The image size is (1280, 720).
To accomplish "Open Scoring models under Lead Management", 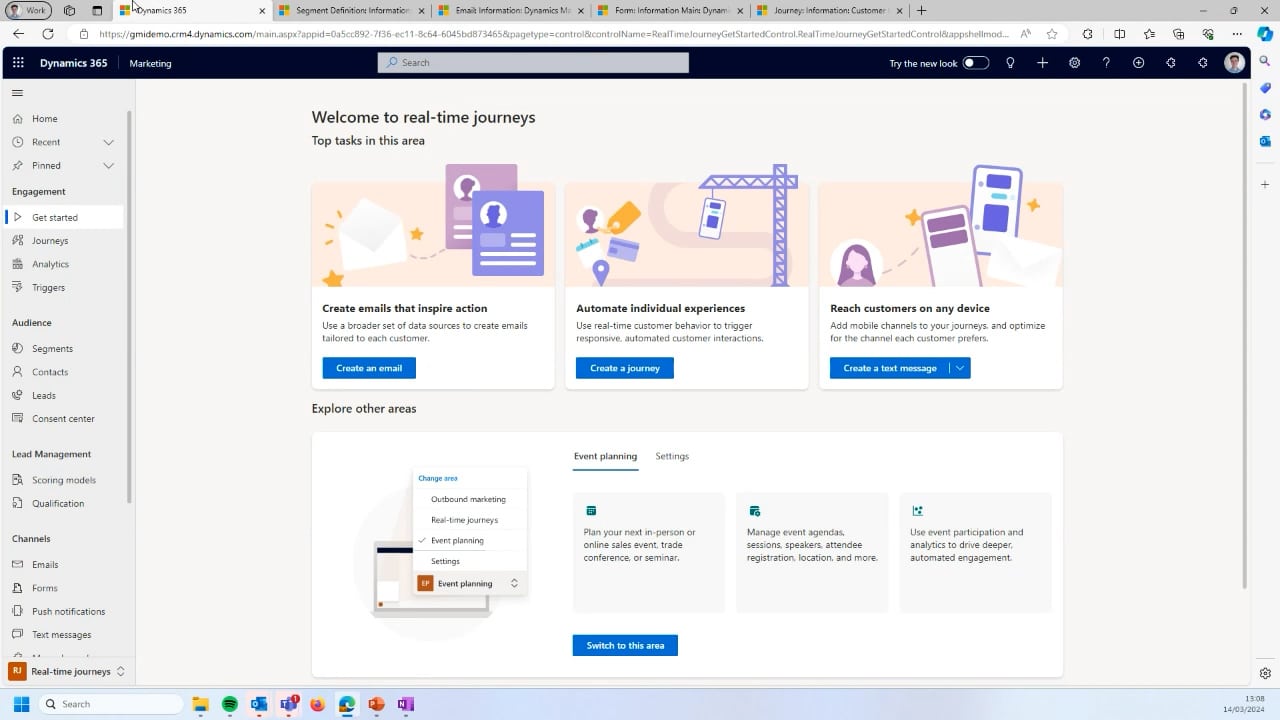I will click(63, 480).
